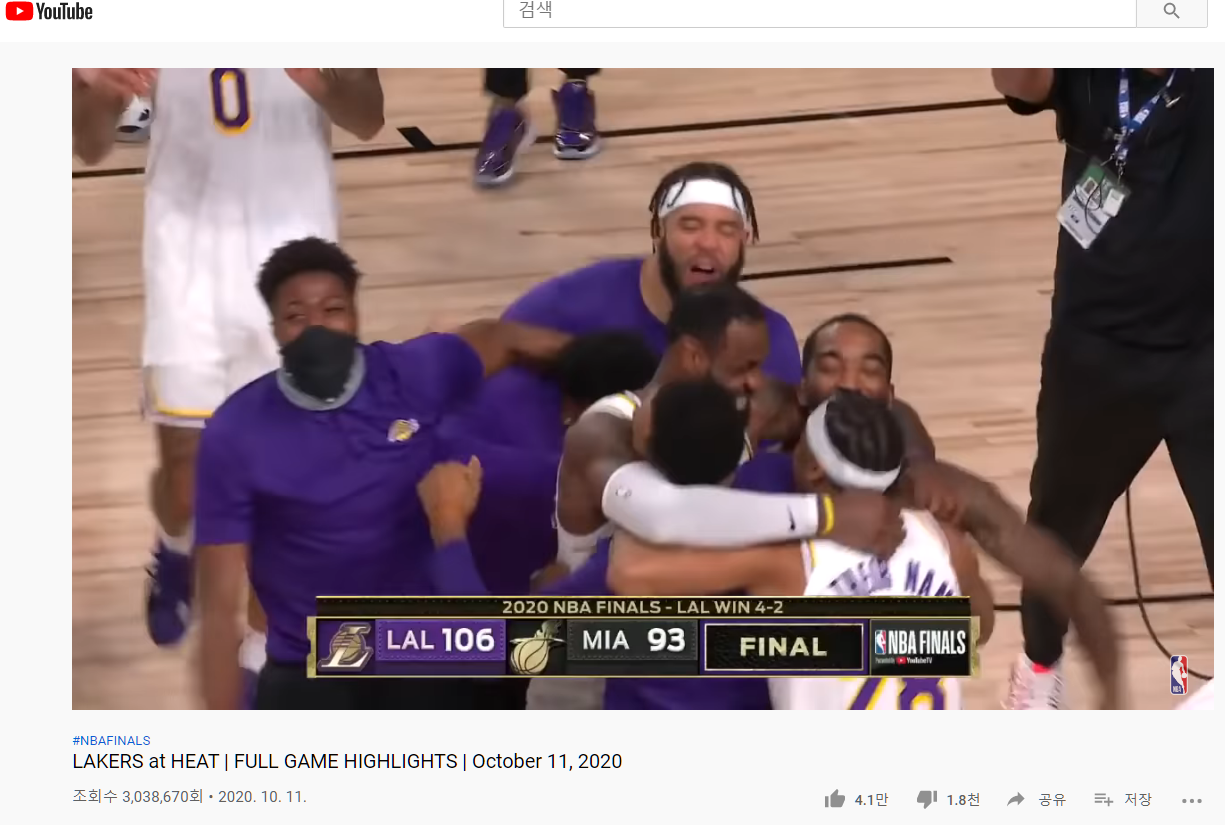This screenshot has width=1225, height=825.
Task: Click the save-to-playlist plus icon
Action: (x=1104, y=799)
